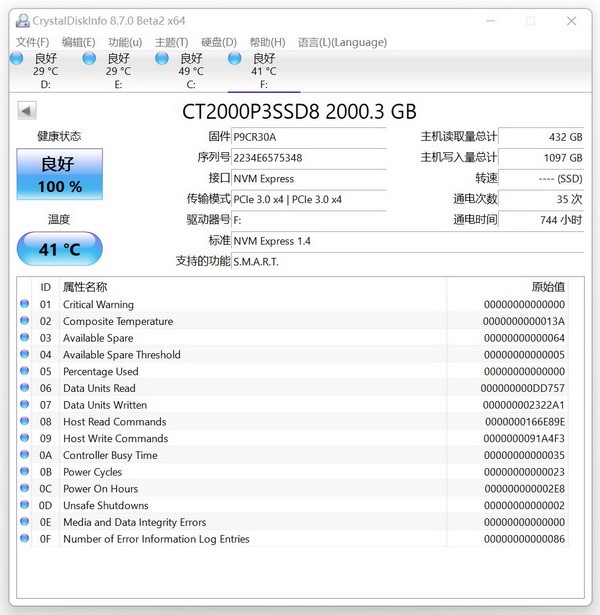Click the disk title CT2000P3SSD8 2000.3 GB

pos(299,112)
